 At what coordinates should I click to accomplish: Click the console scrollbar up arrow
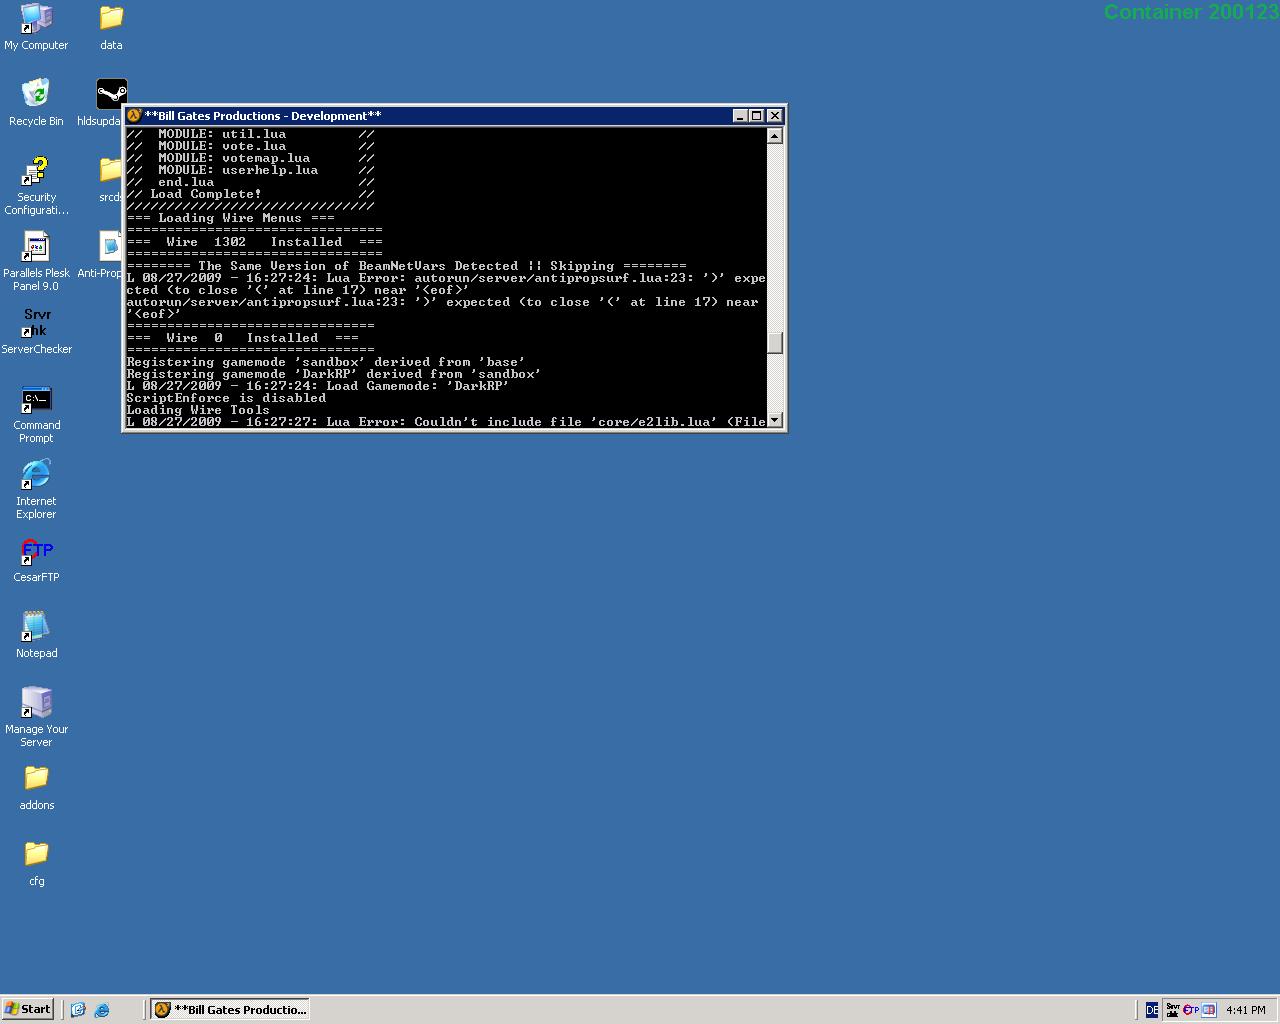point(775,136)
